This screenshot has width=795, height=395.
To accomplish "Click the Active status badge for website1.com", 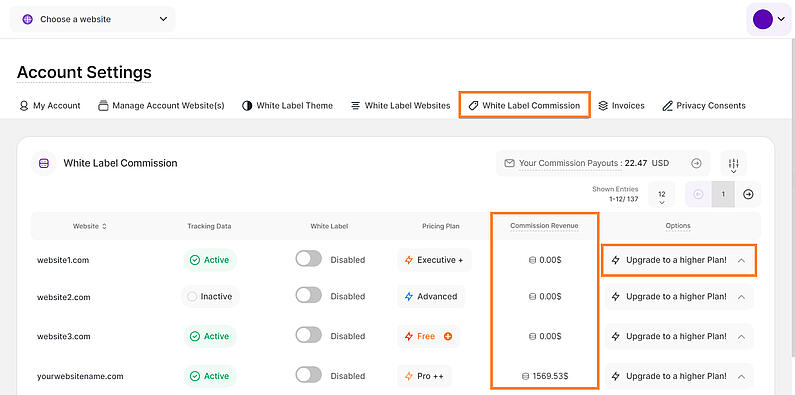I will (209, 260).
